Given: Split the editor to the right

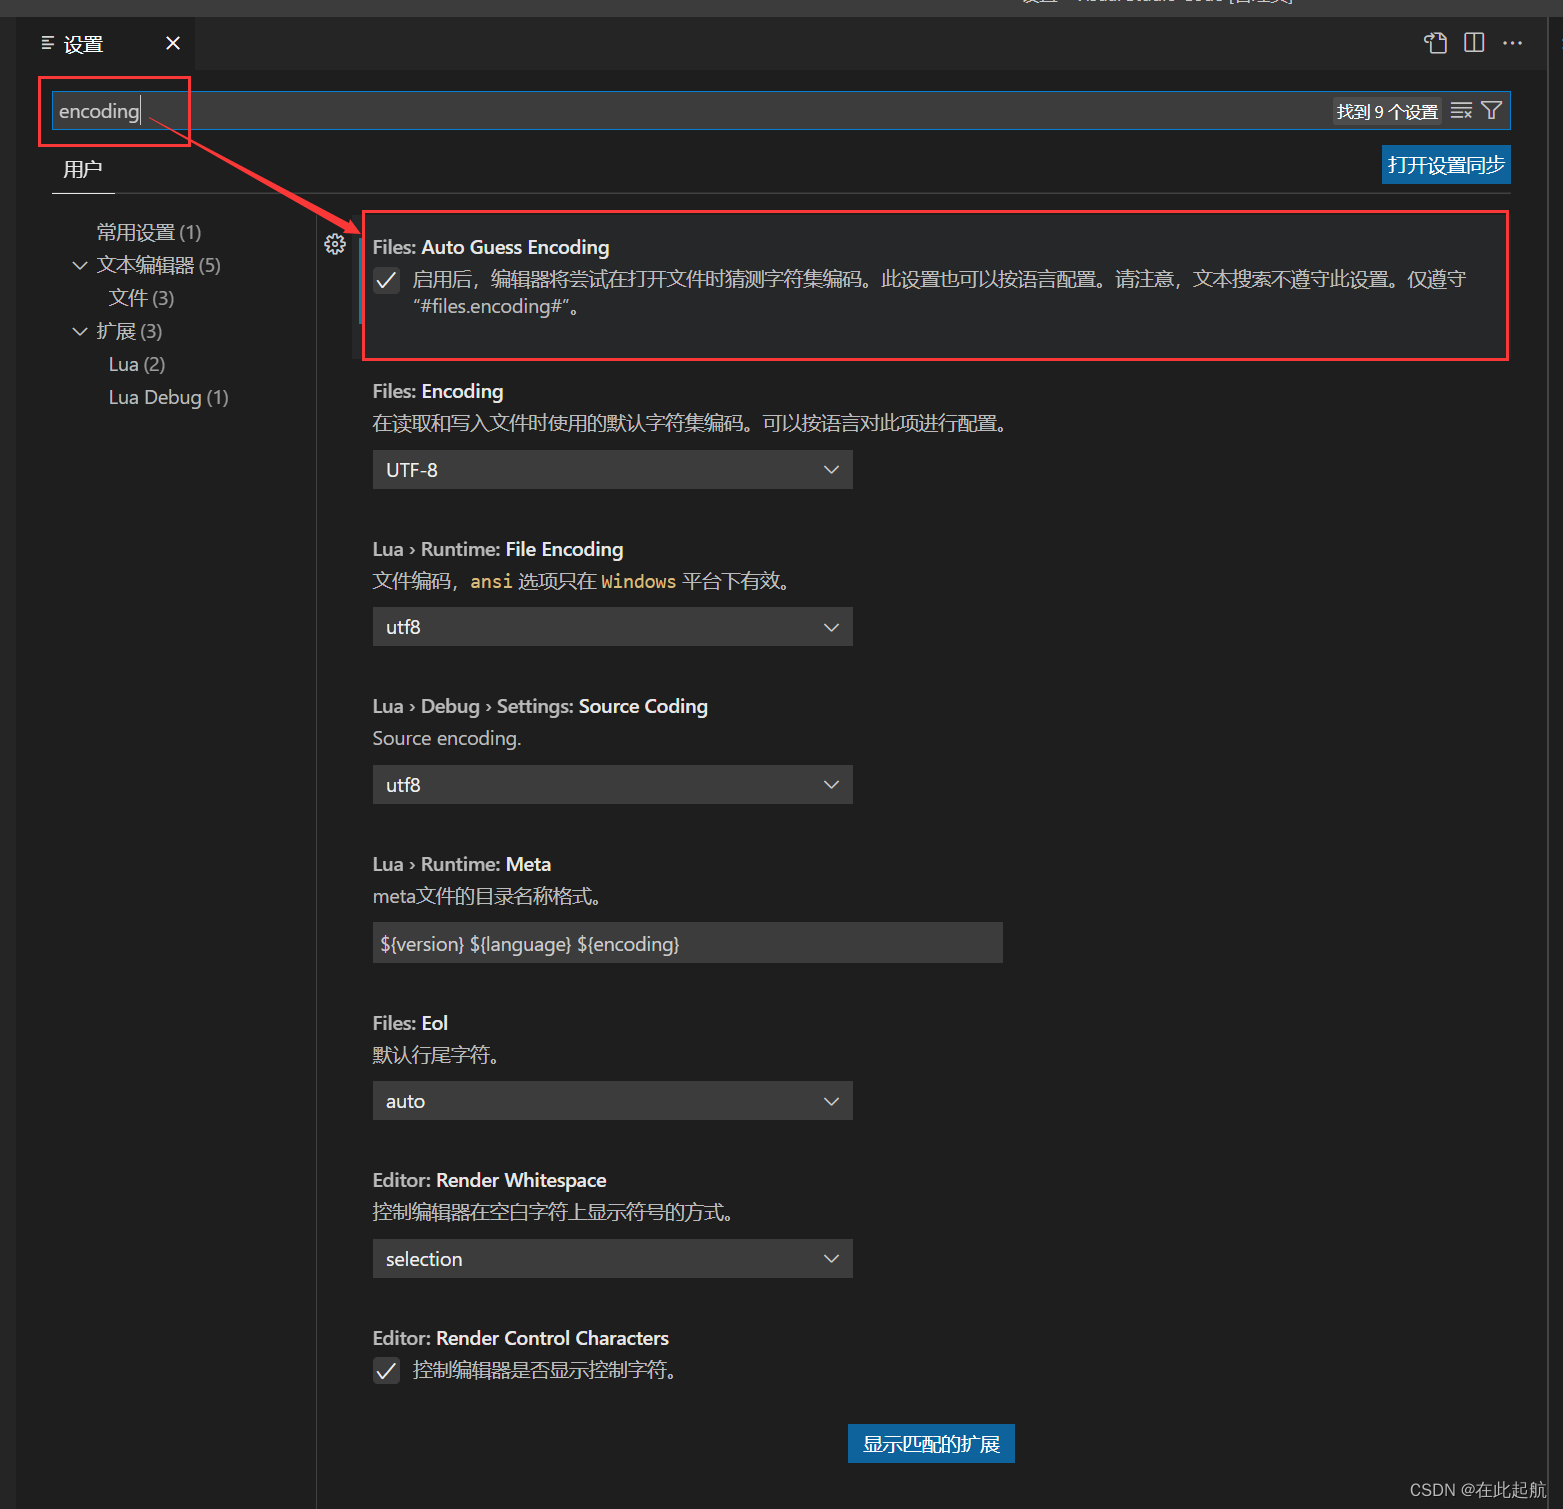Looking at the screenshot, I should pos(1474,43).
